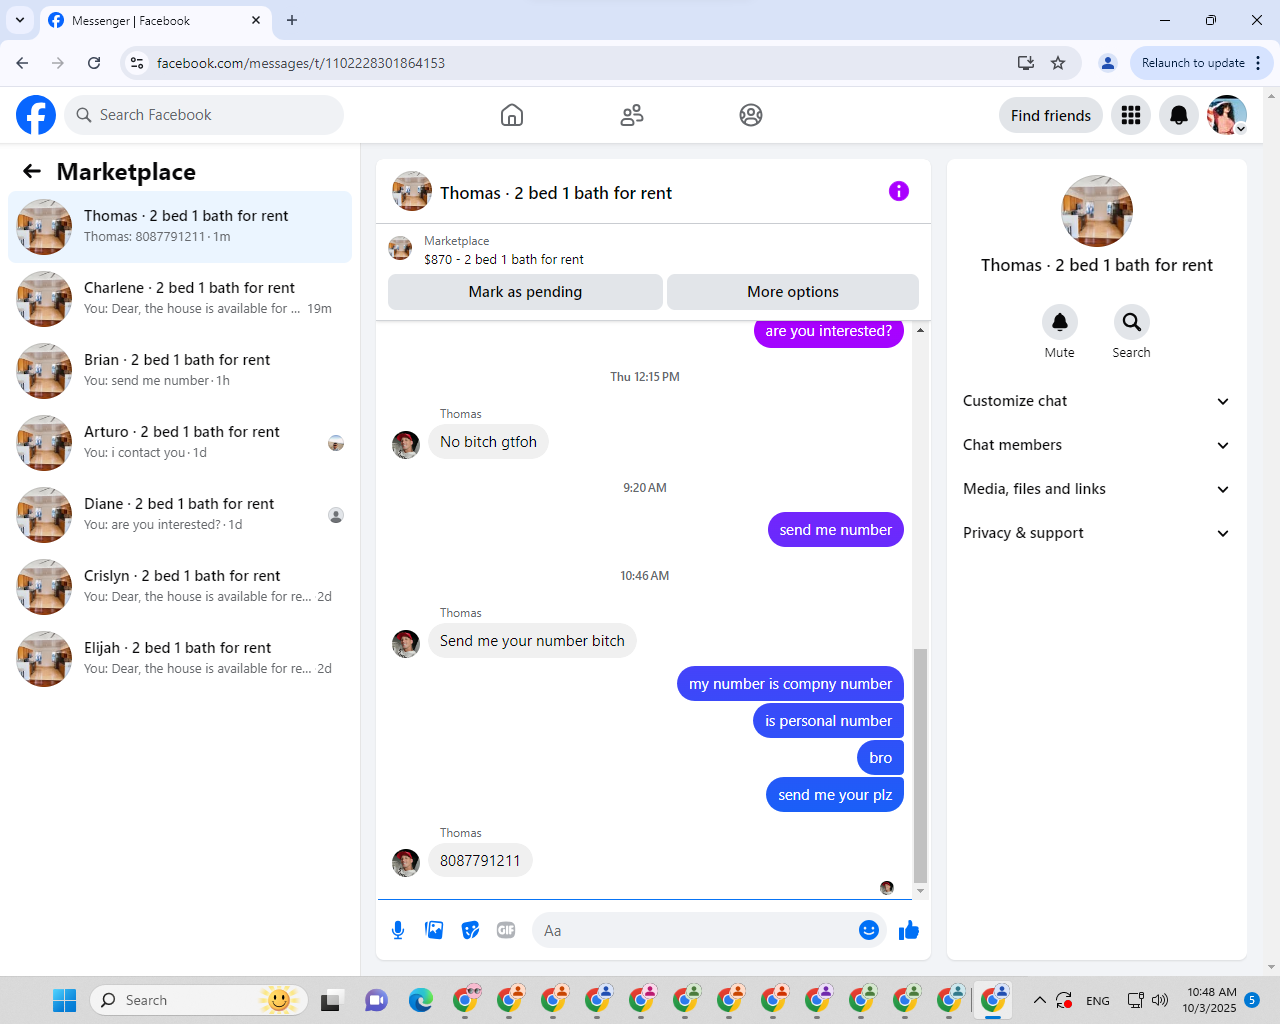Click the chat messages scrollbar thumb

920,765
